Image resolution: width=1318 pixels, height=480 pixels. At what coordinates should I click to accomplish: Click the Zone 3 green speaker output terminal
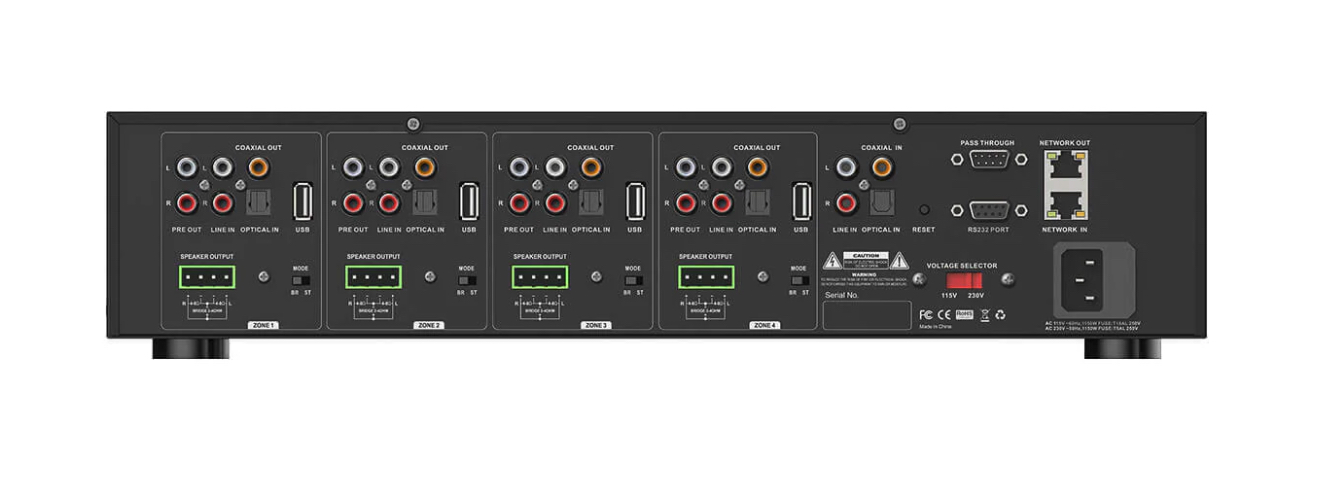(540, 276)
